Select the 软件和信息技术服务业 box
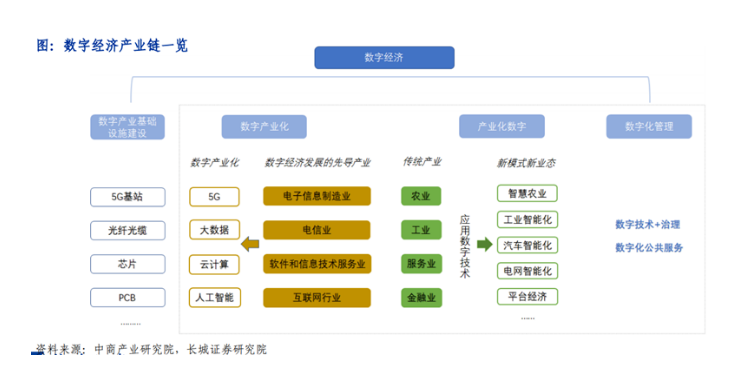The image size is (744, 366). 317,264
